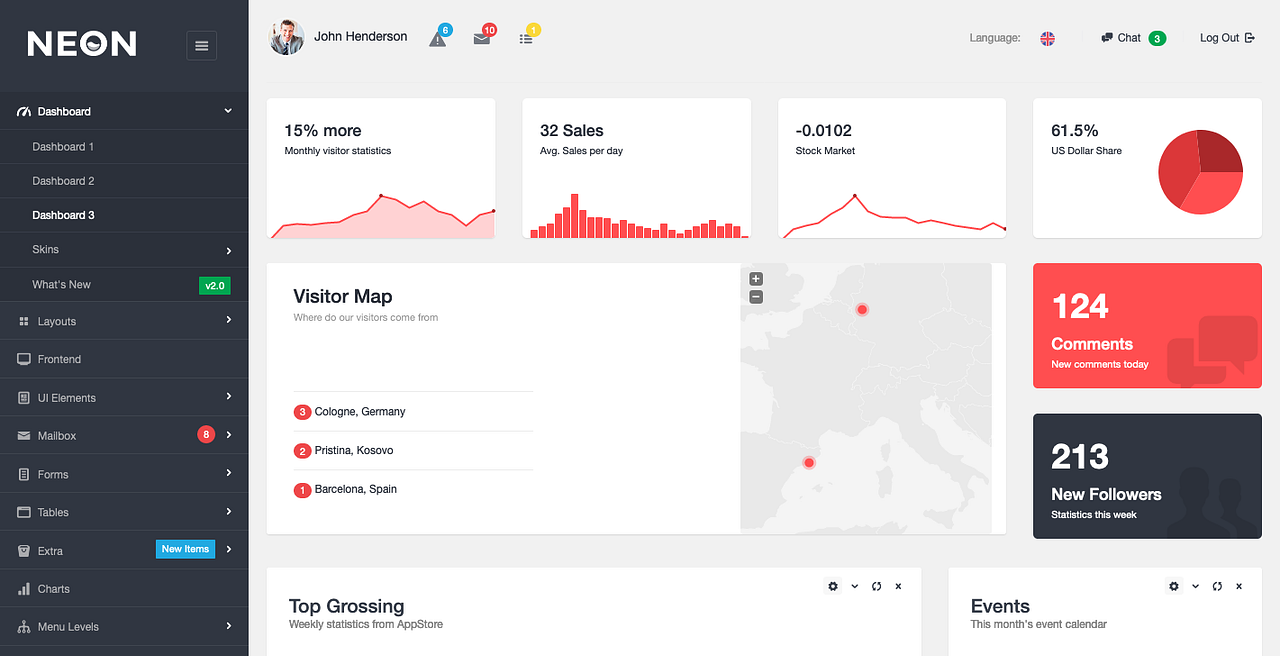The width and height of the screenshot is (1280, 656).
Task: Click the Log Out link
Action: (1218, 37)
